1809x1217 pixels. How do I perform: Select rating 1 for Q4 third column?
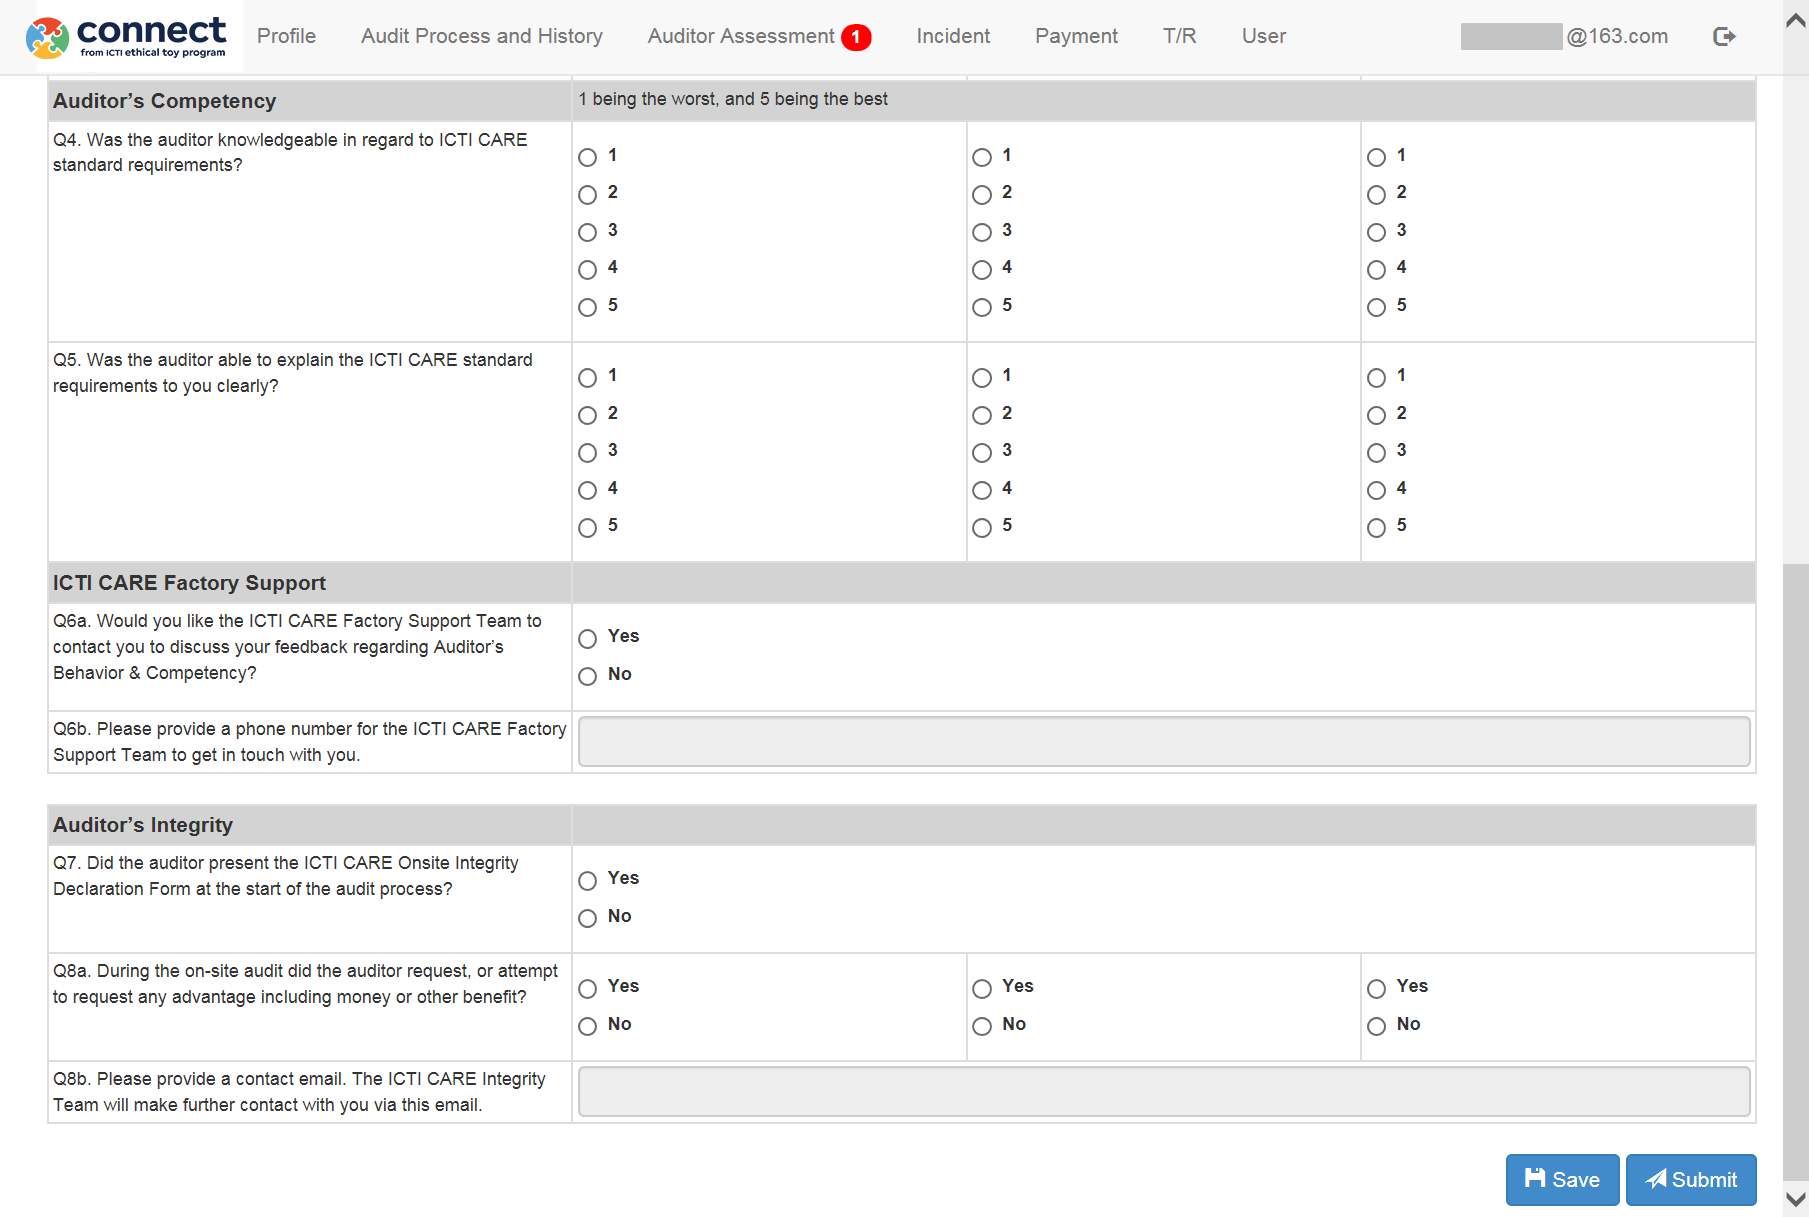click(x=1377, y=157)
